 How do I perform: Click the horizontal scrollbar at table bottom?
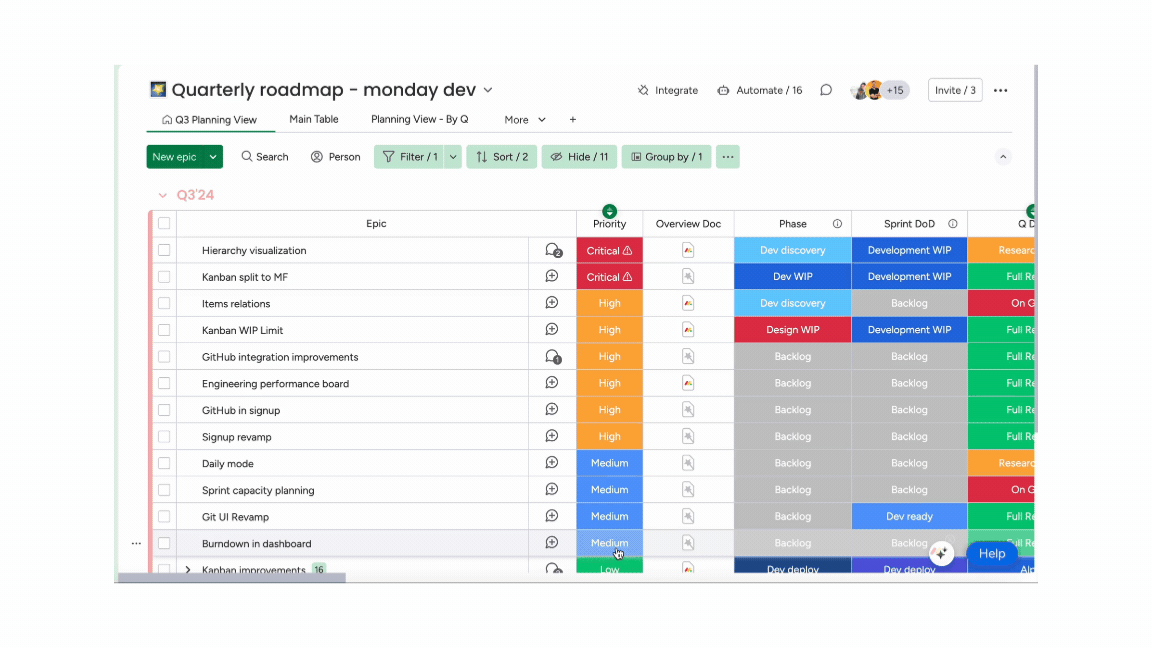[x=232, y=578]
